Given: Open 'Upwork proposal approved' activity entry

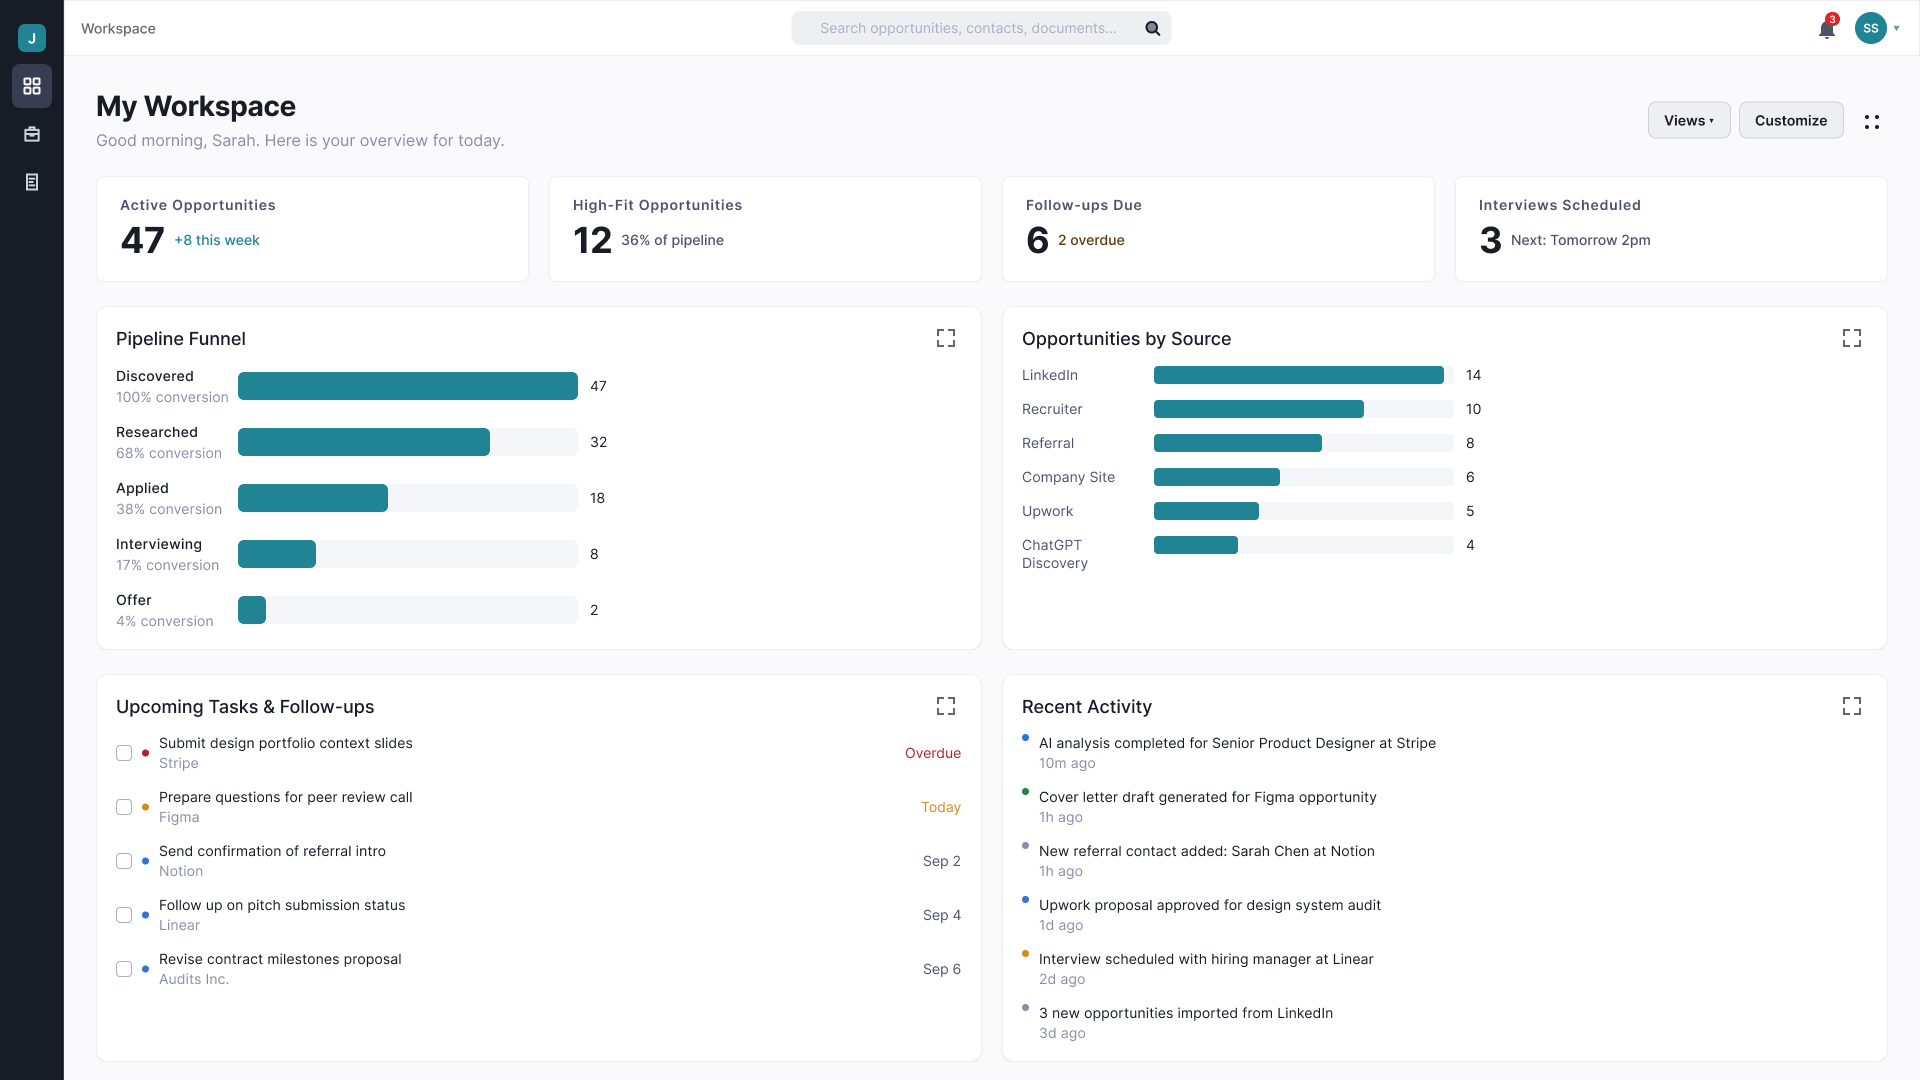Looking at the screenshot, I should pyautogui.click(x=1210, y=905).
